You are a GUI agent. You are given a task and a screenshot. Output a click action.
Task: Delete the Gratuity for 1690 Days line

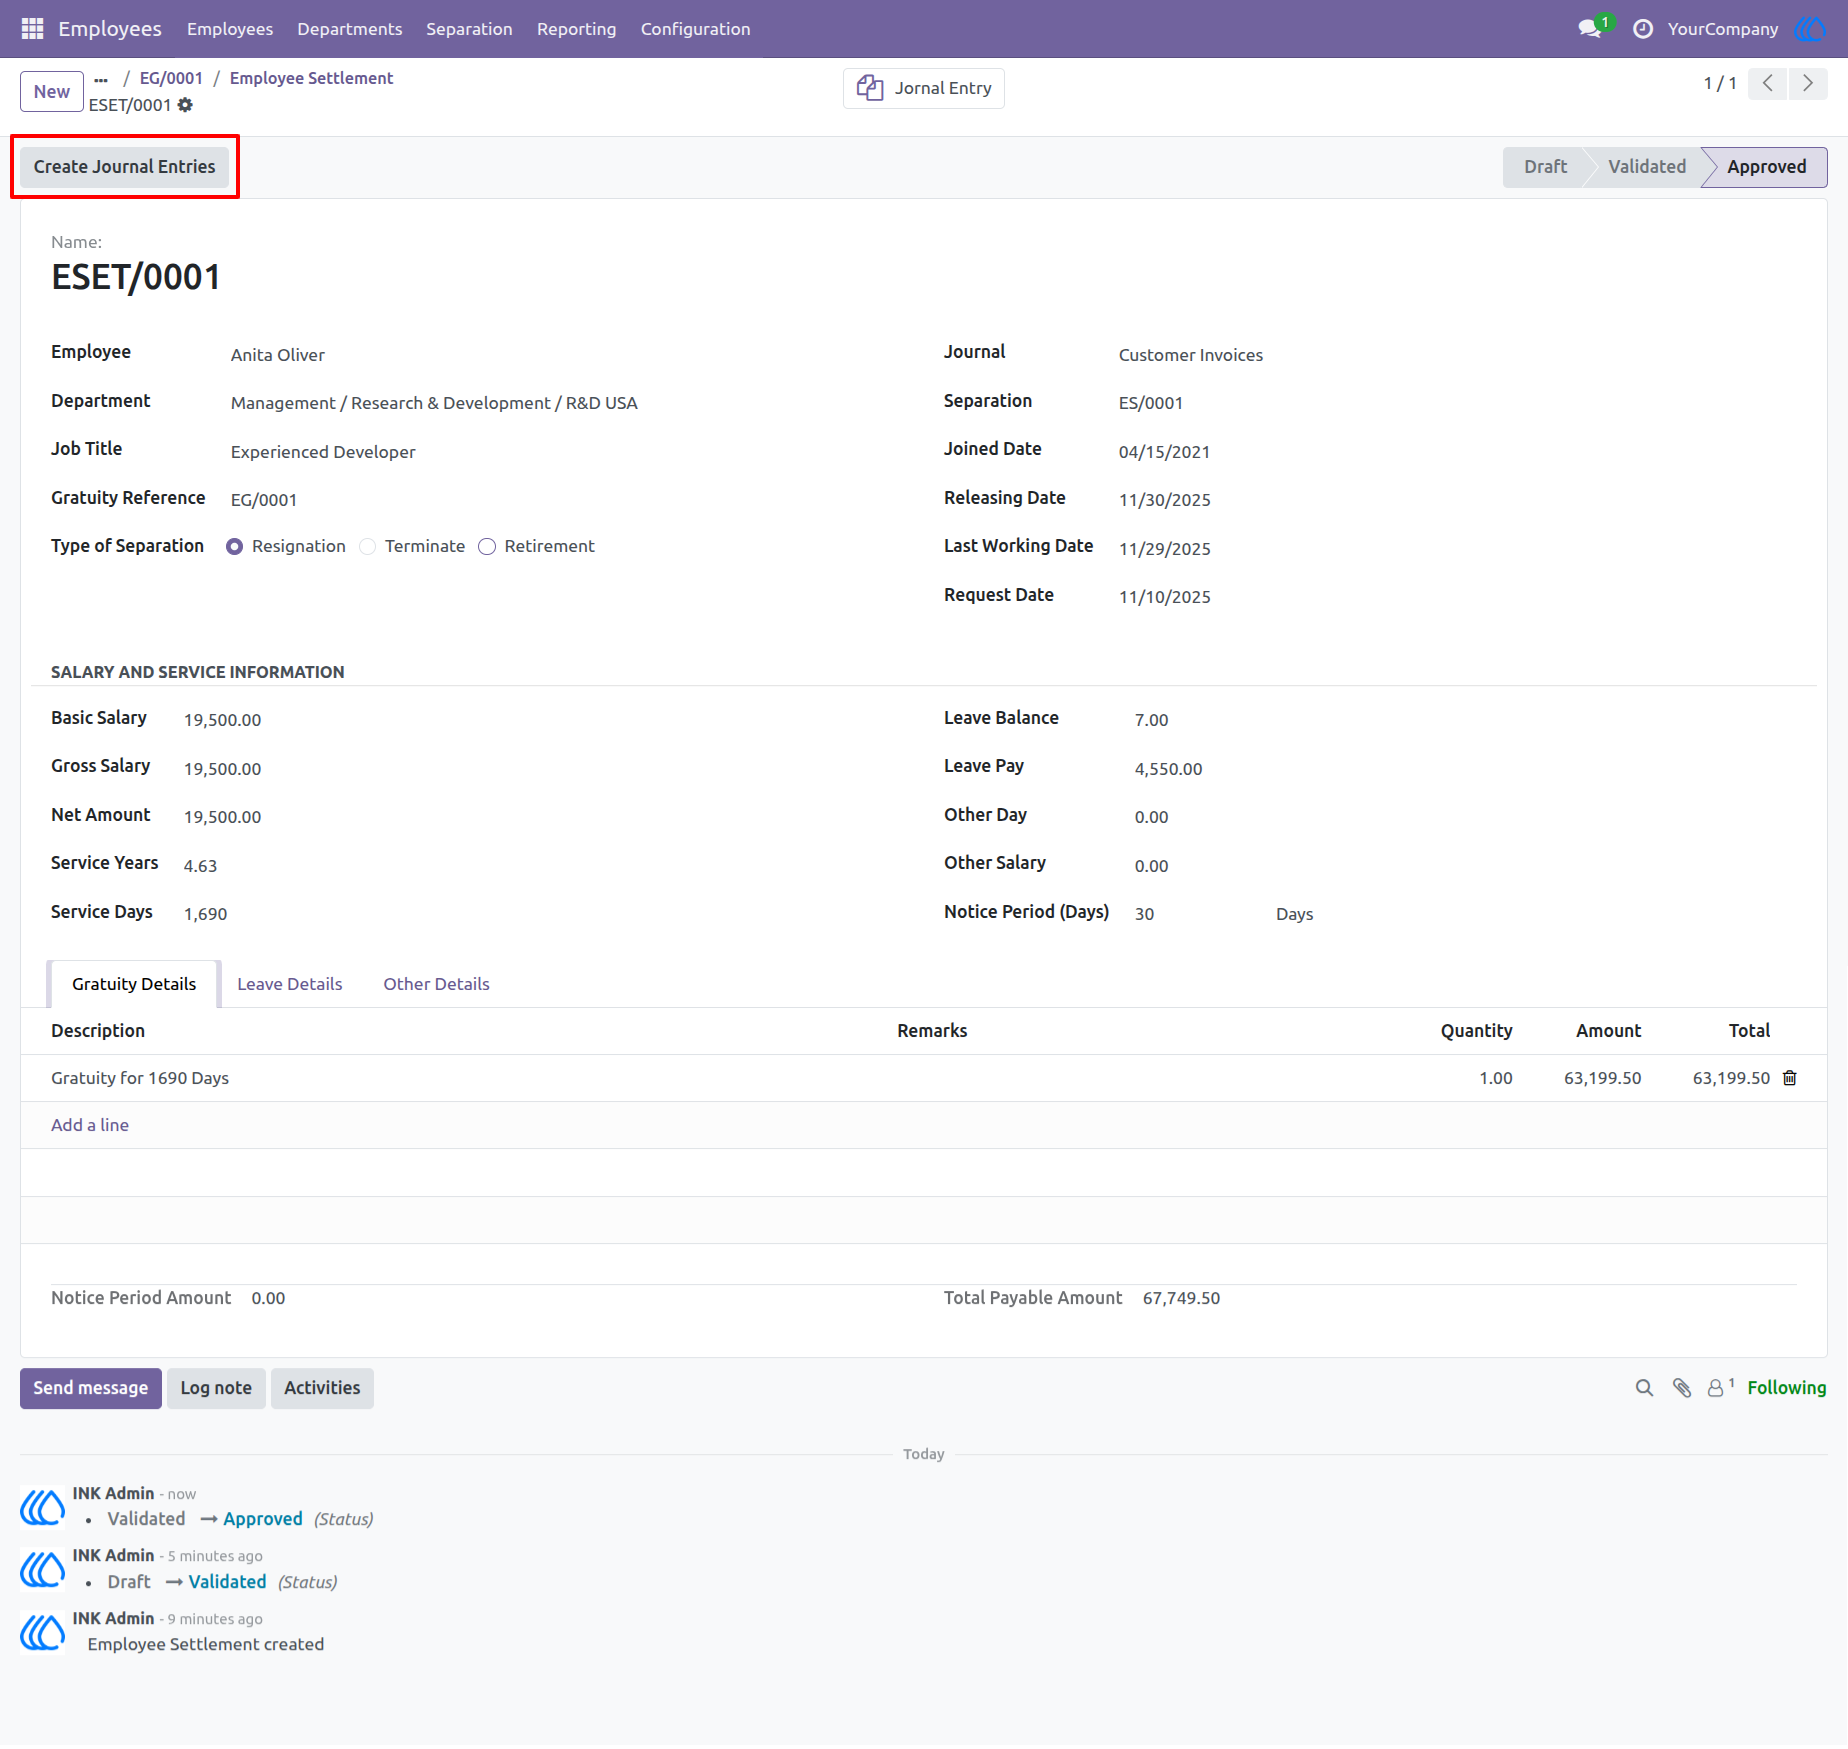1790,1078
